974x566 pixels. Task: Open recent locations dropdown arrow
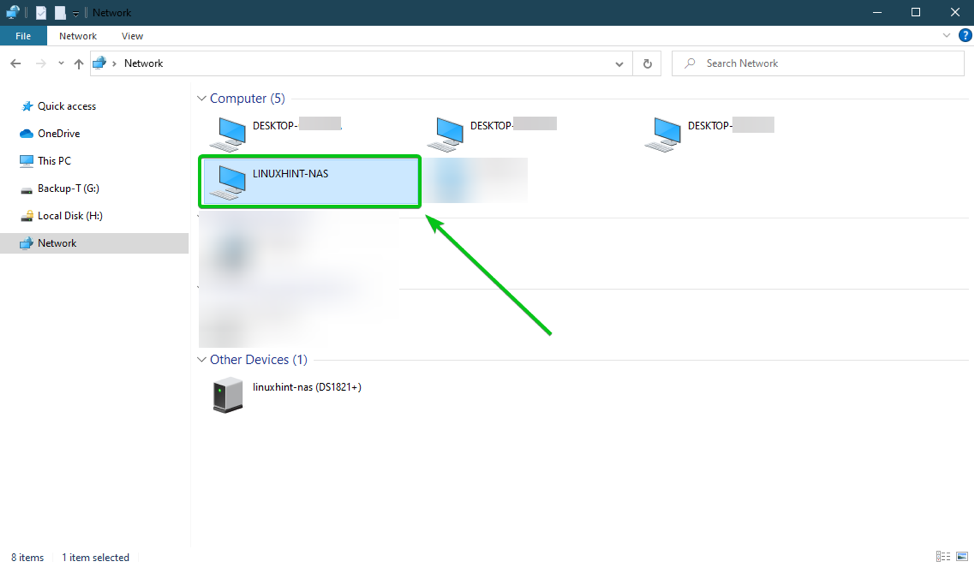tap(61, 63)
